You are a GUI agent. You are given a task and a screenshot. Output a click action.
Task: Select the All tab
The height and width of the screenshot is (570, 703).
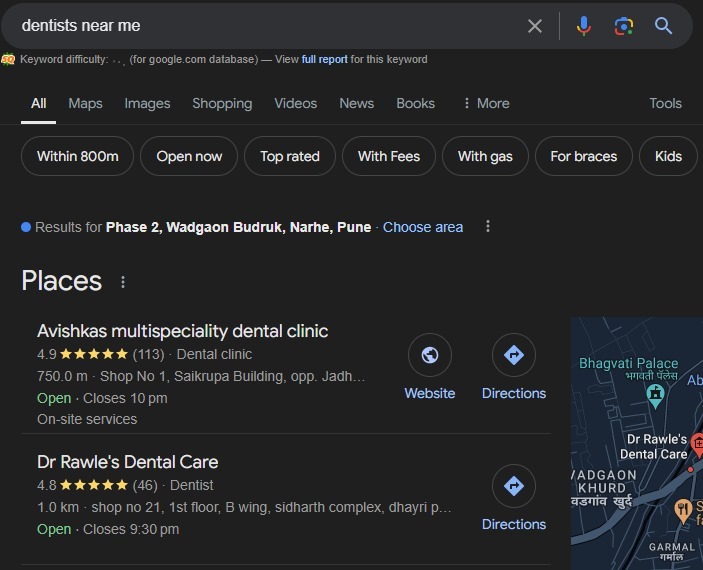click(x=39, y=104)
